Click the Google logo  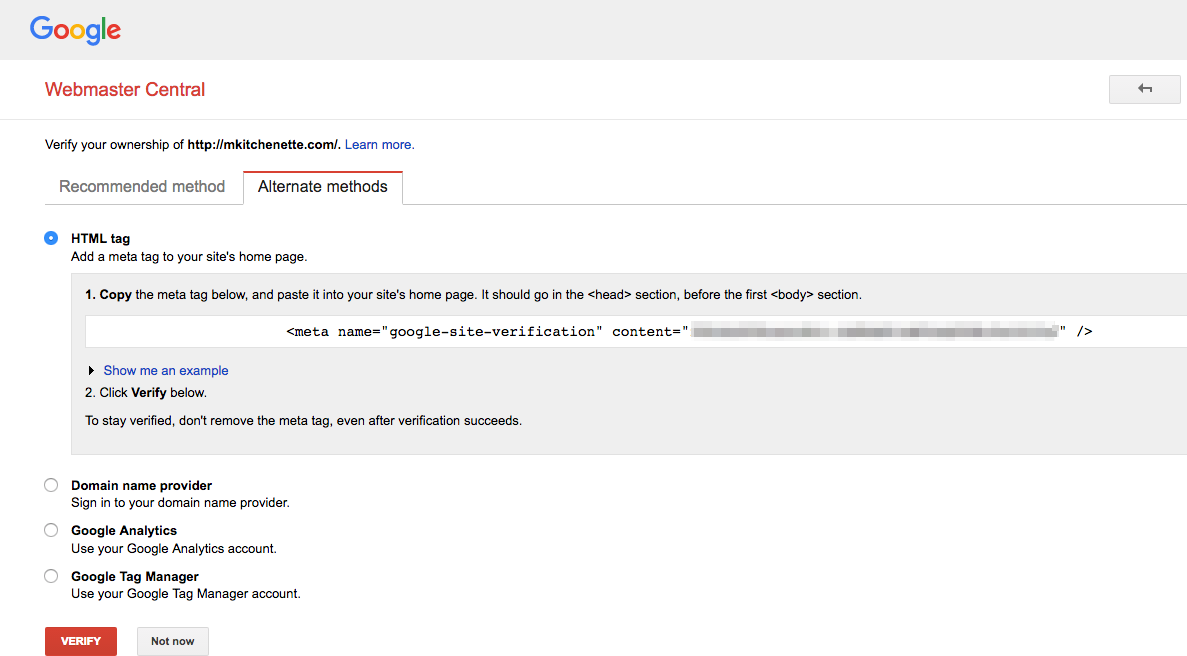coord(75,29)
